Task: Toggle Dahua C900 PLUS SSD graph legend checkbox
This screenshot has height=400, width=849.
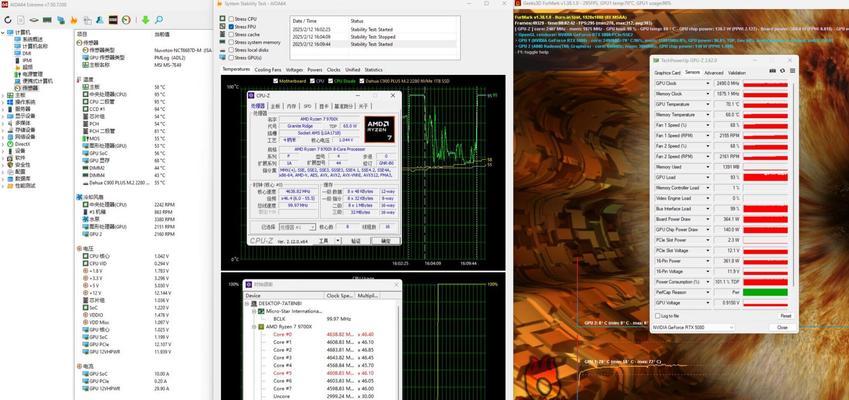Action: 362,81
